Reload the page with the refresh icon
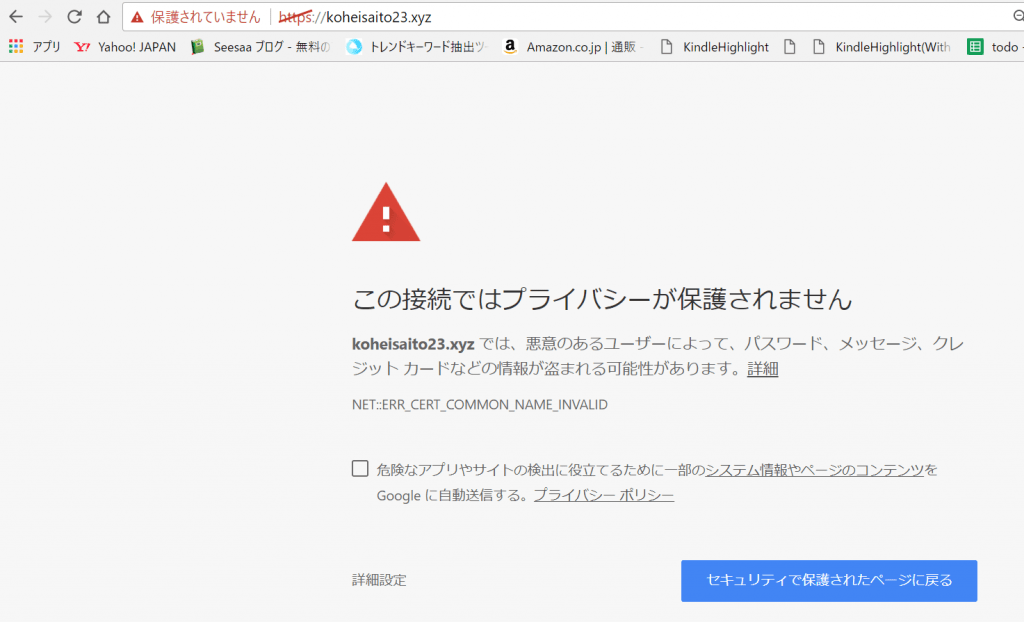Viewport: 1024px width, 622px height. tap(74, 16)
